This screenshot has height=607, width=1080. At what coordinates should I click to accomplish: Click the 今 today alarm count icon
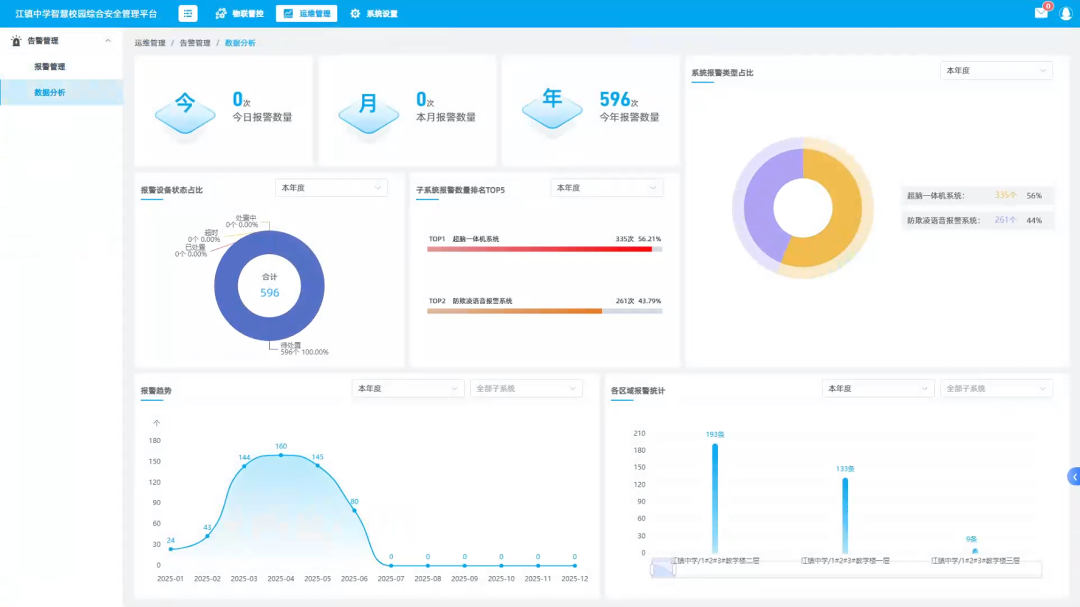coord(185,106)
